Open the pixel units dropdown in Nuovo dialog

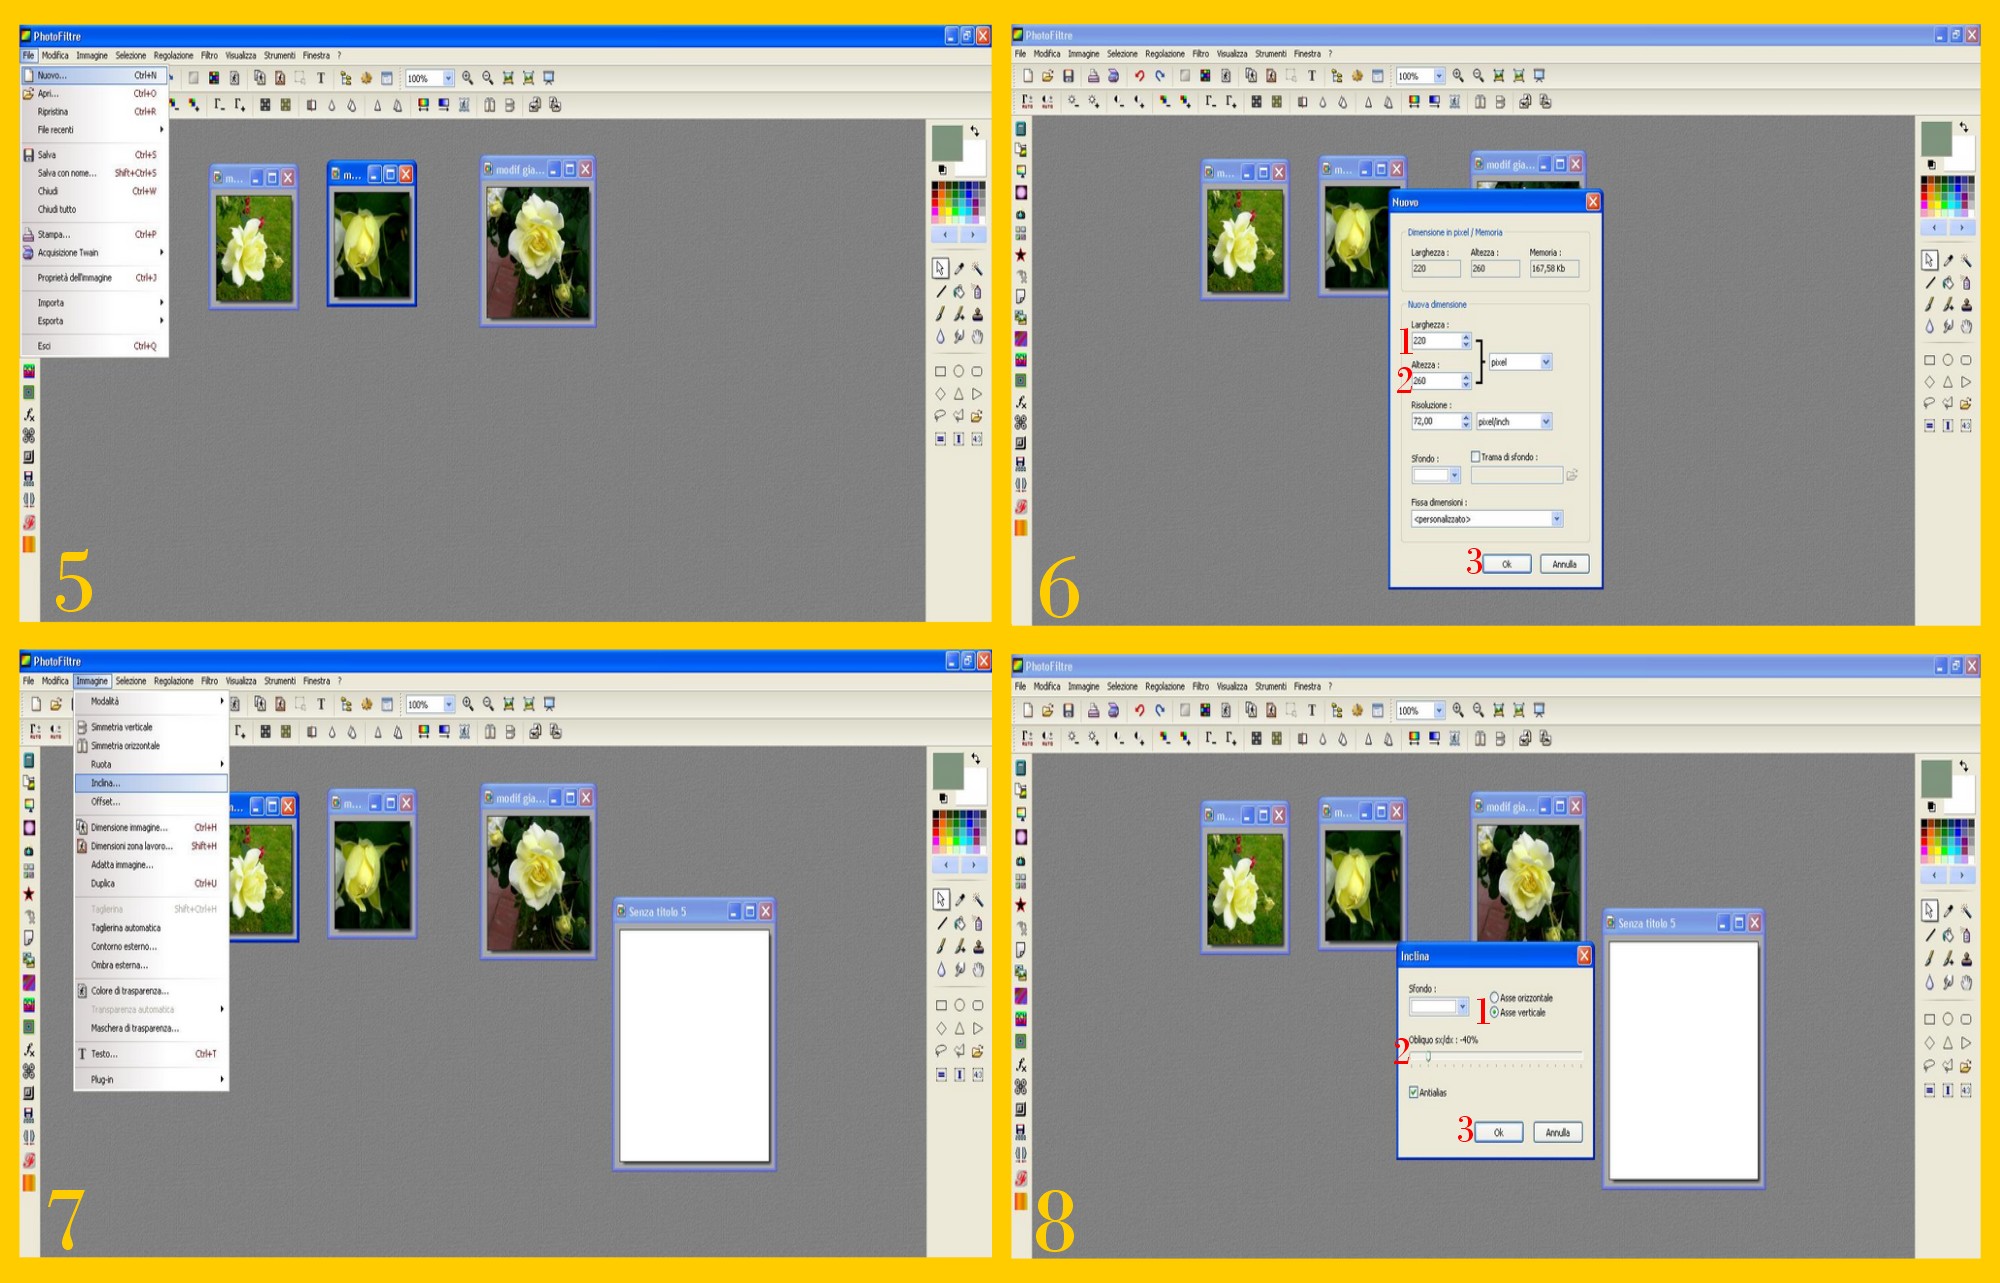click(1546, 362)
